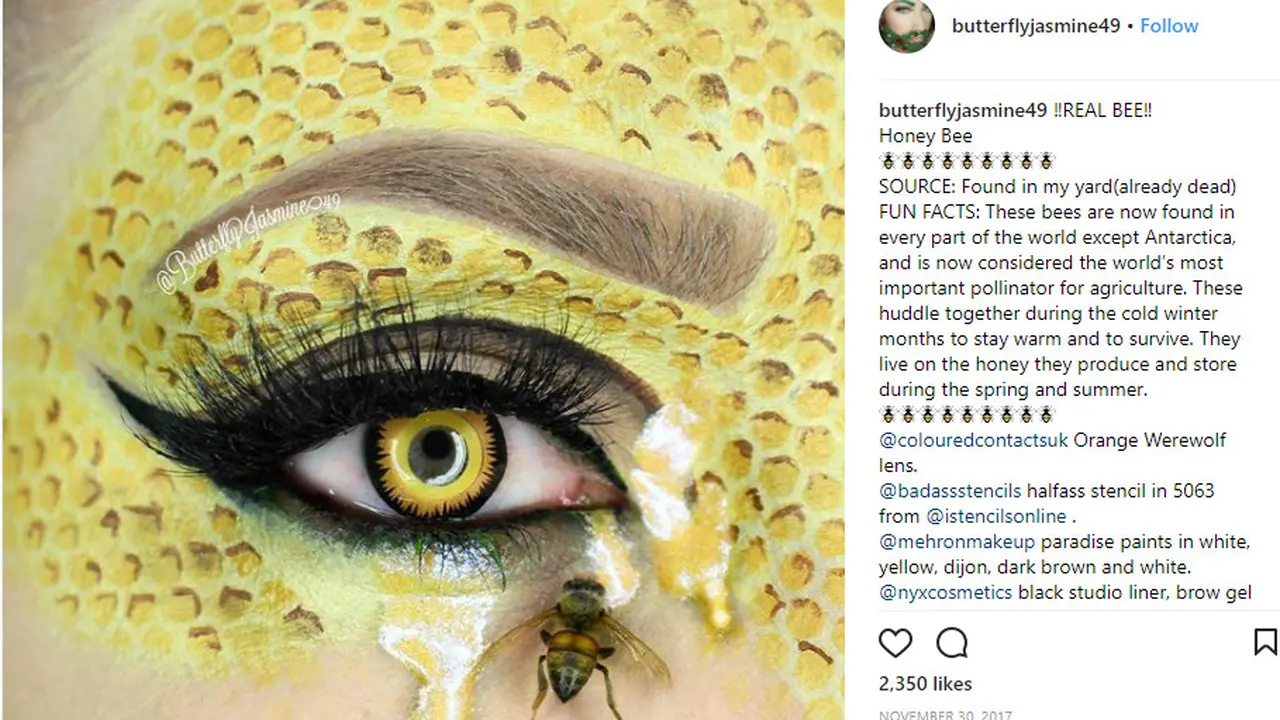
Task: Open the @istencilsonline mention
Action: click(996, 517)
